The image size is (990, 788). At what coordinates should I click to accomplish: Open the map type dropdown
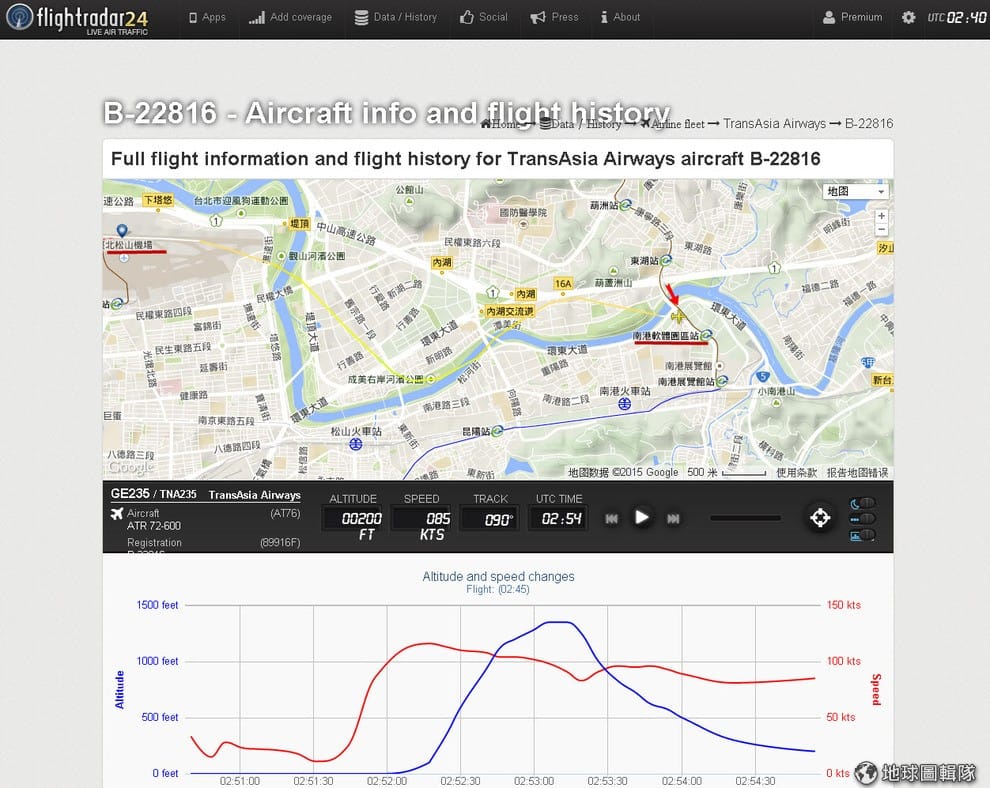[856, 191]
